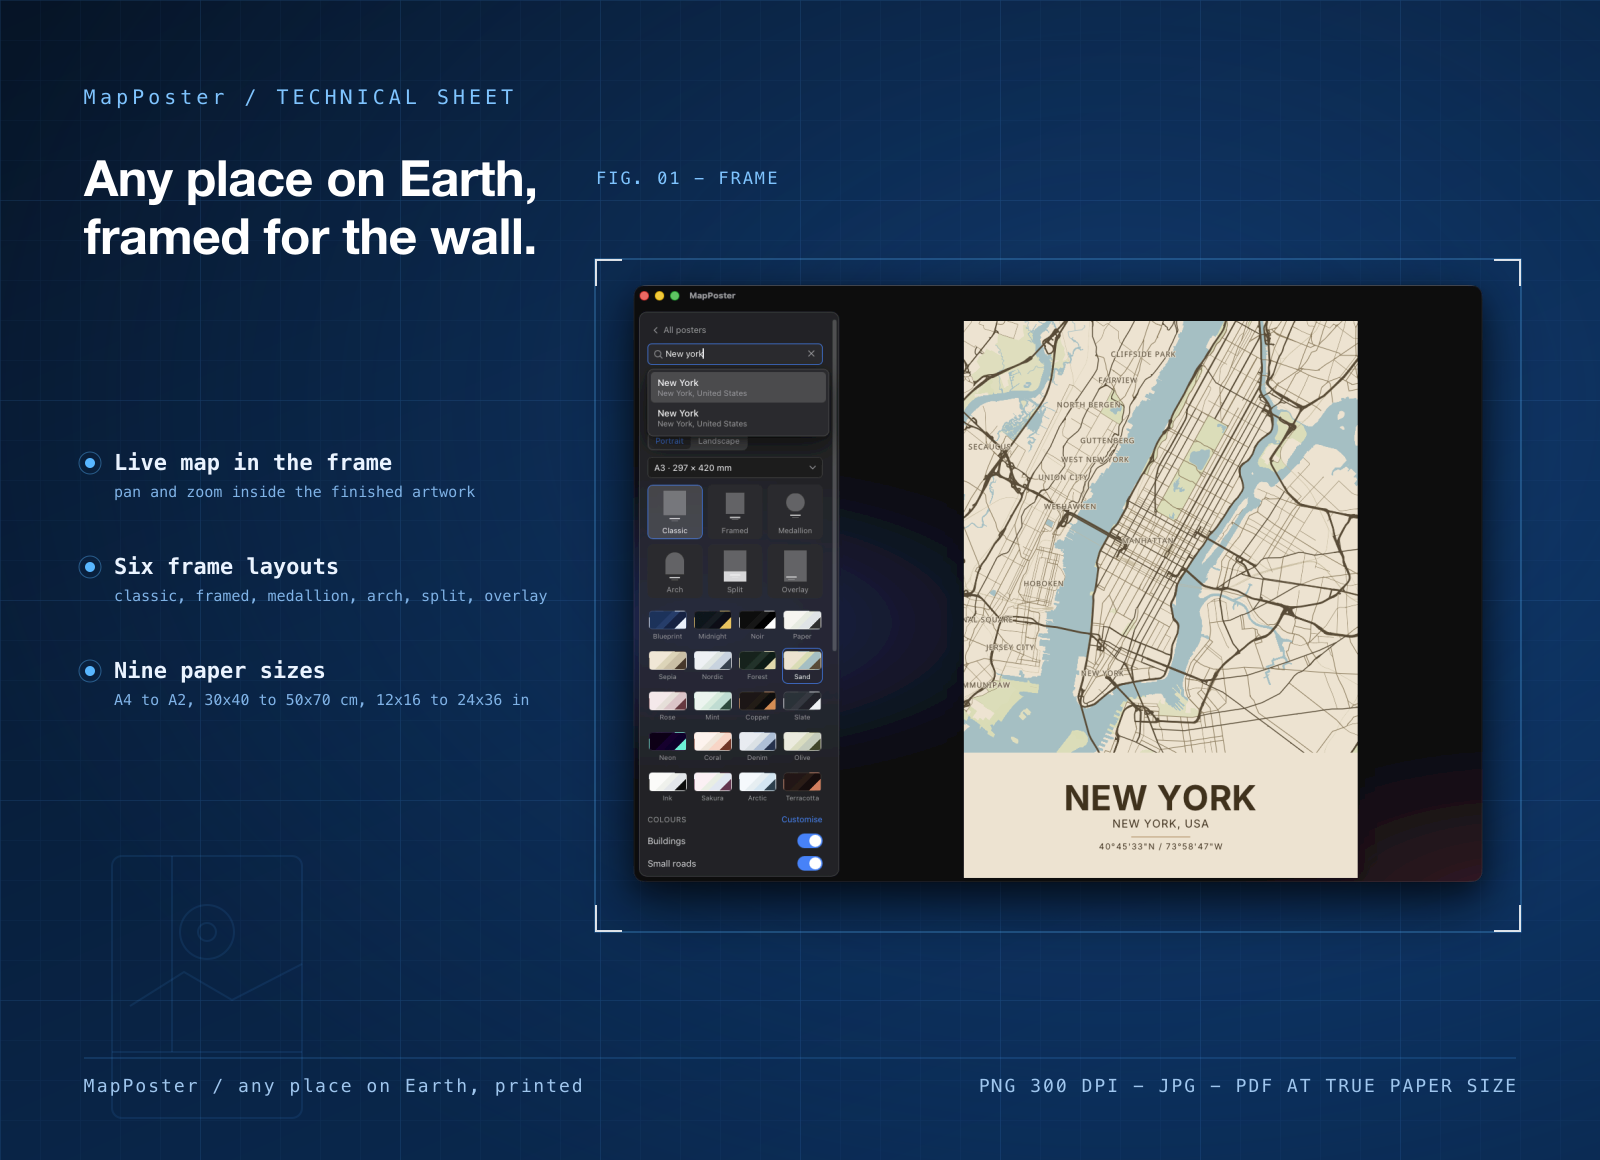Viewport: 1600px width, 1160px height.
Task: Click the NEW YORK poster title
Action: click(x=1160, y=798)
